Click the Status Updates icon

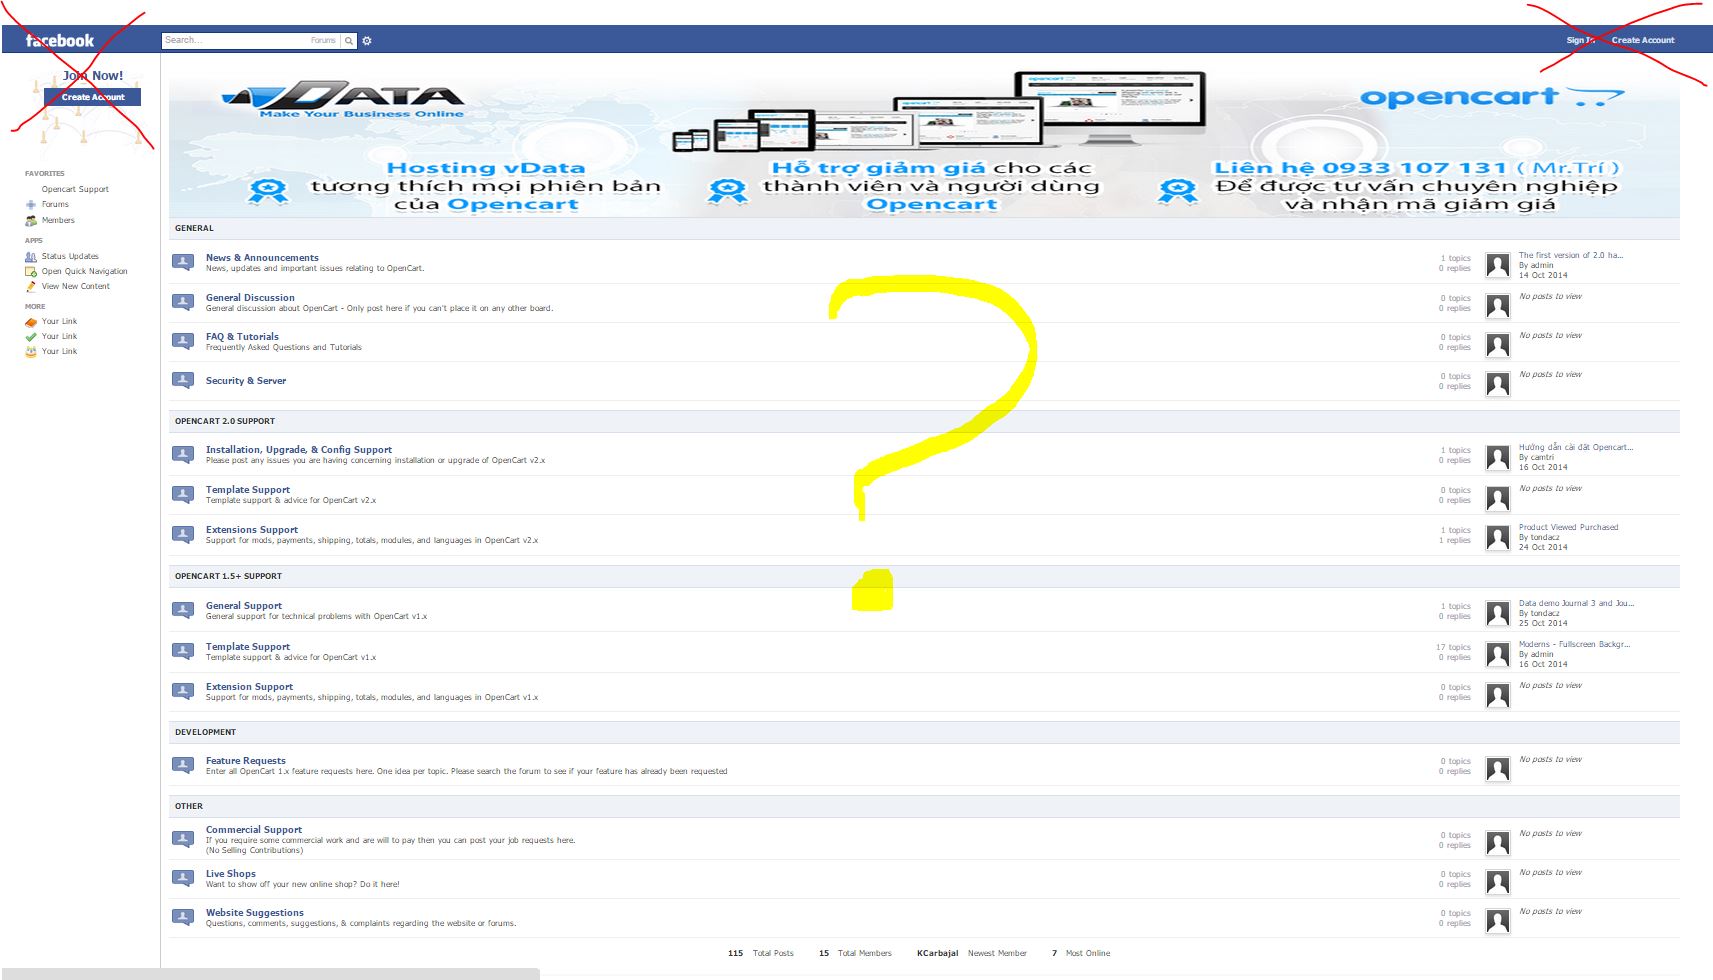(31, 256)
